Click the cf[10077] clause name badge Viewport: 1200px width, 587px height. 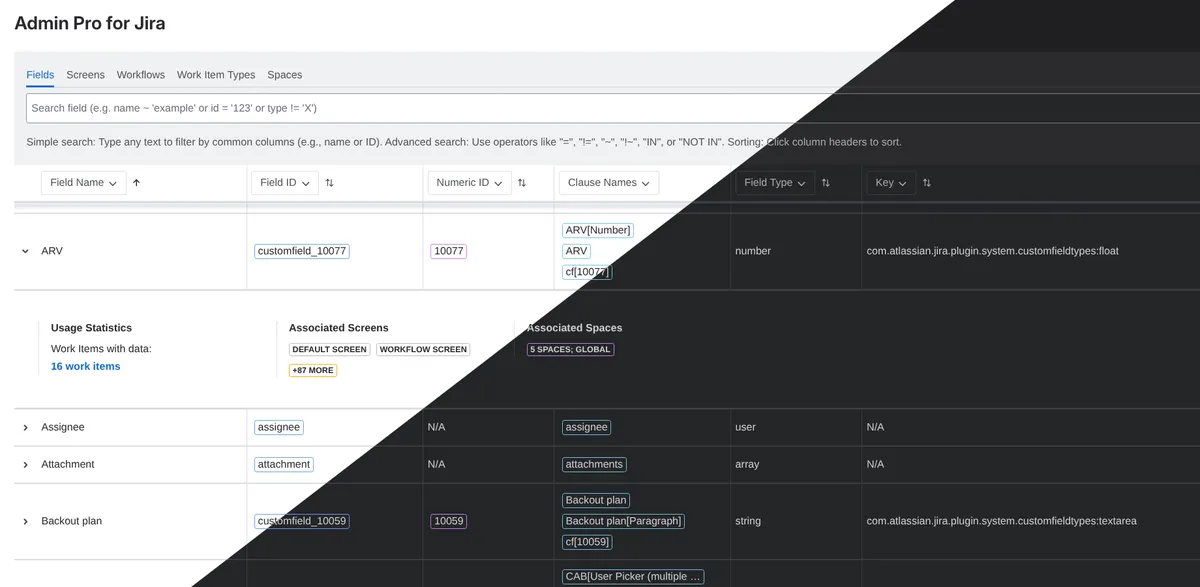(587, 272)
